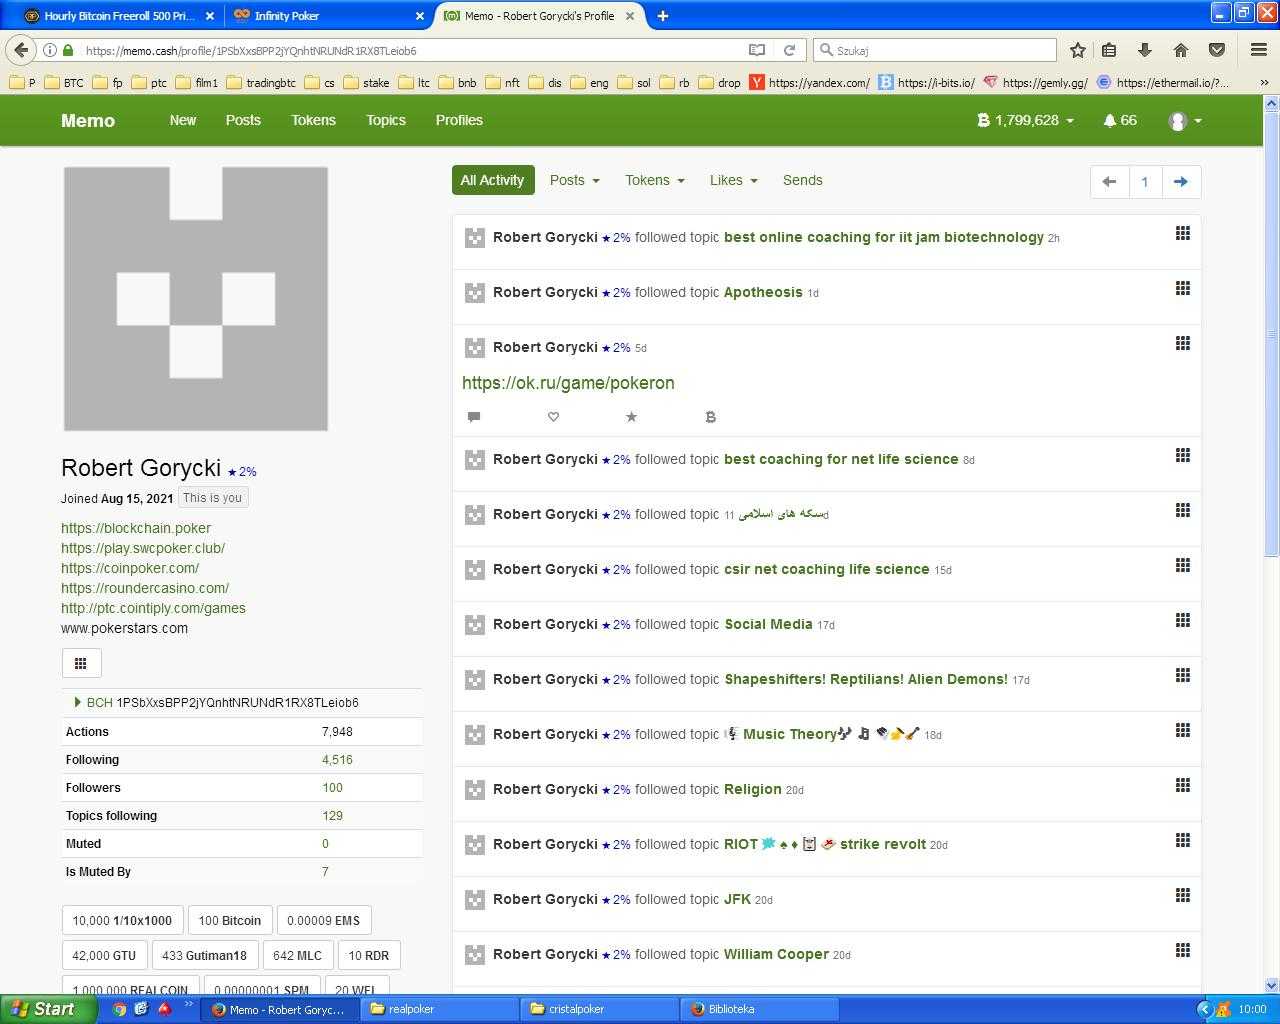This screenshot has width=1280, height=1024.
Task: Go to browser home icon
Action: [x=1180, y=50]
